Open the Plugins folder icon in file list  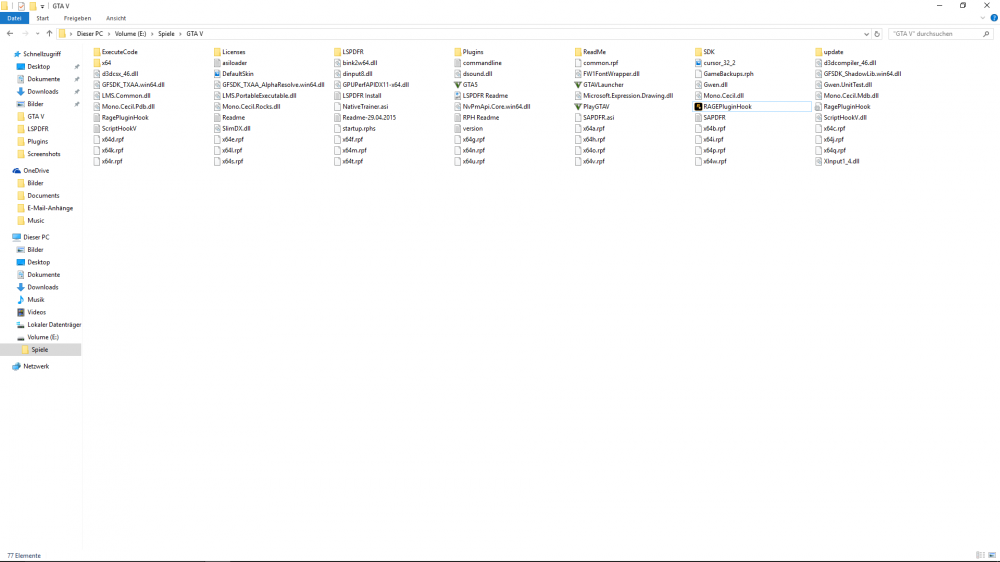click(457, 52)
